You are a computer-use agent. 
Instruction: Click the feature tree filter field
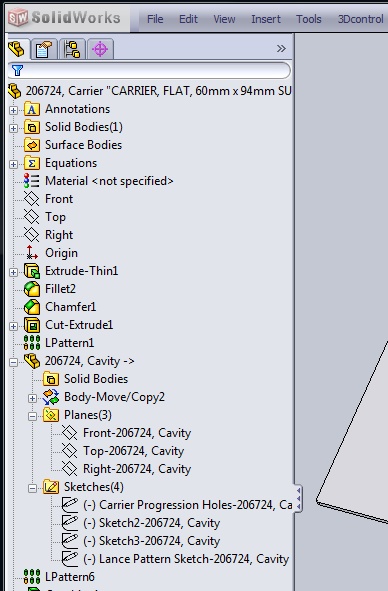tap(149, 70)
